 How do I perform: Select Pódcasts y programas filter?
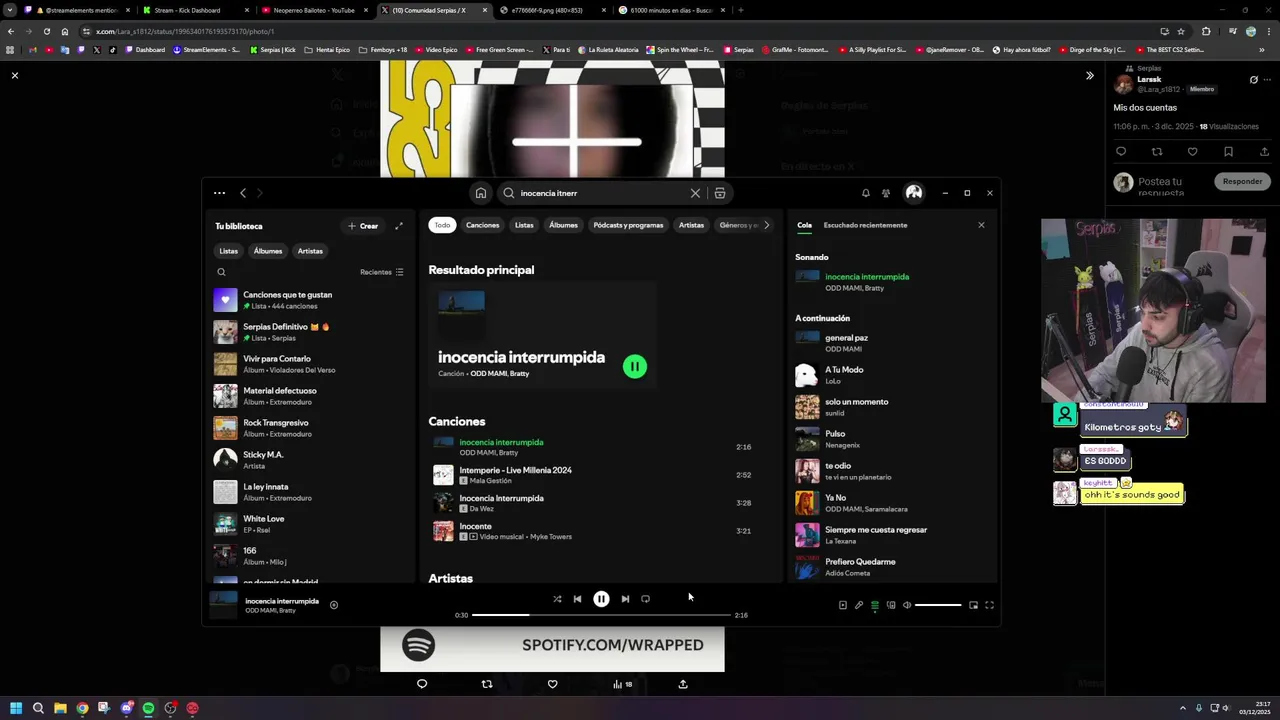(x=628, y=225)
